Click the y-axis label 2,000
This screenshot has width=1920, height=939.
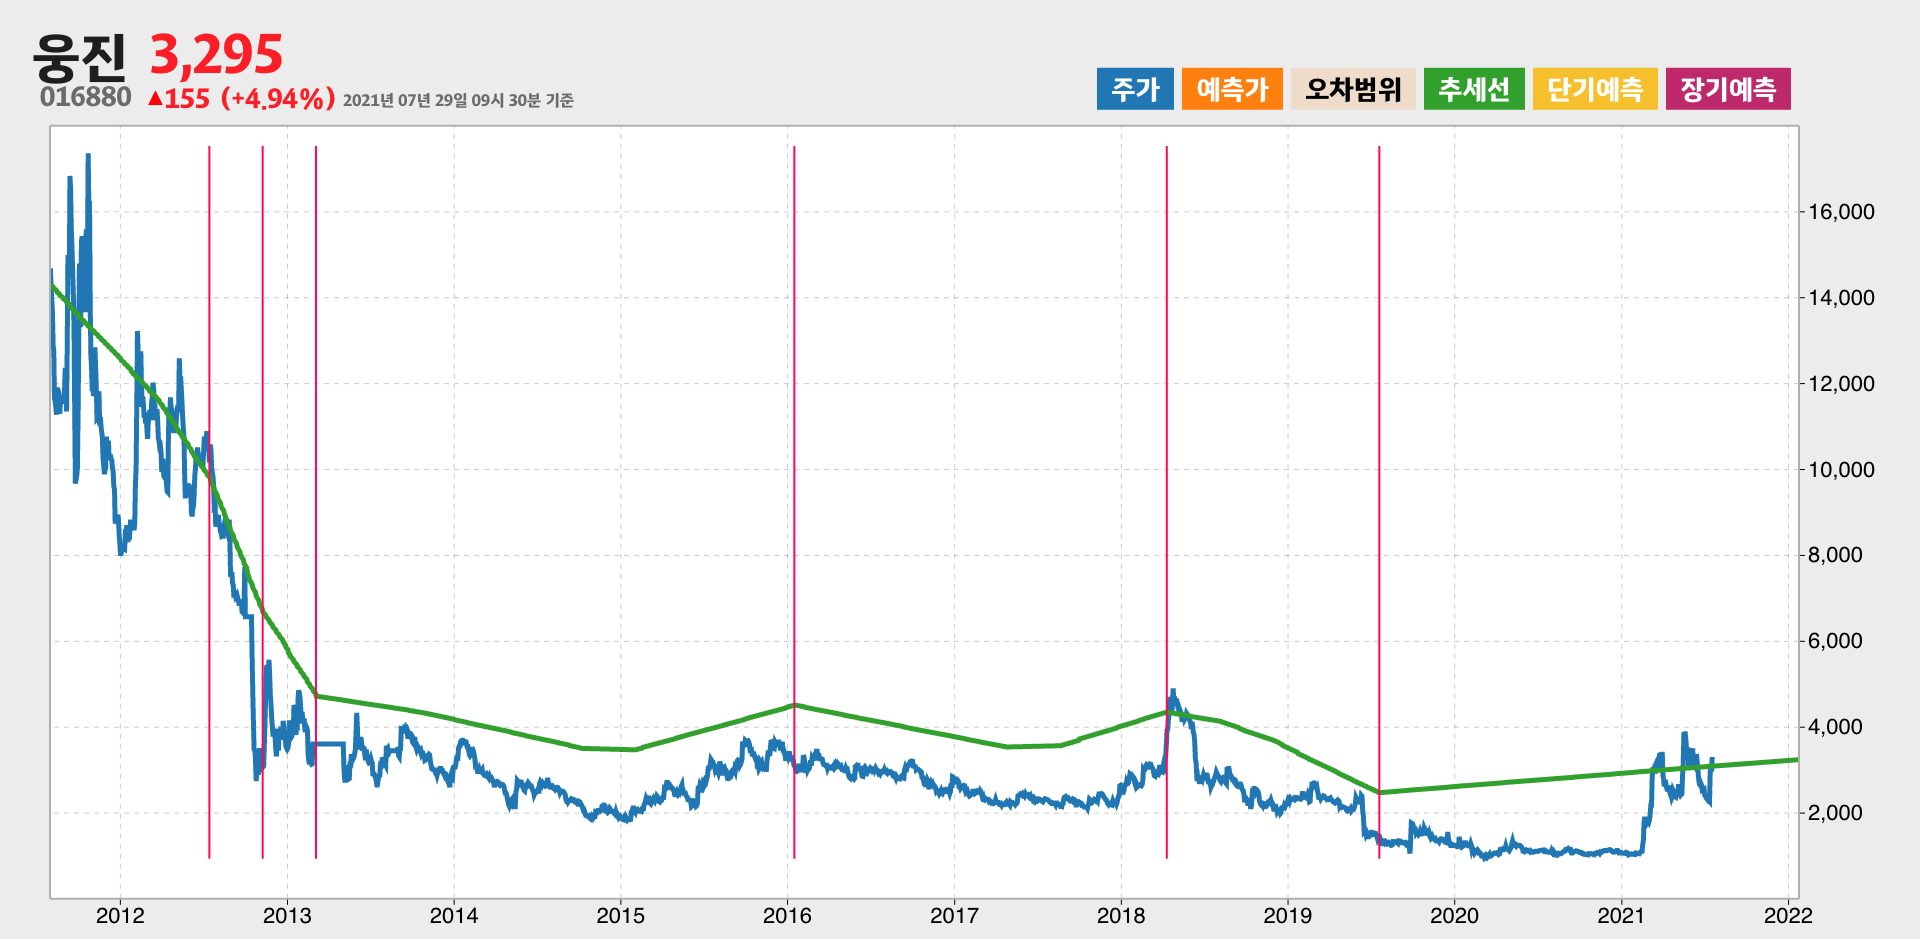pos(1835,813)
